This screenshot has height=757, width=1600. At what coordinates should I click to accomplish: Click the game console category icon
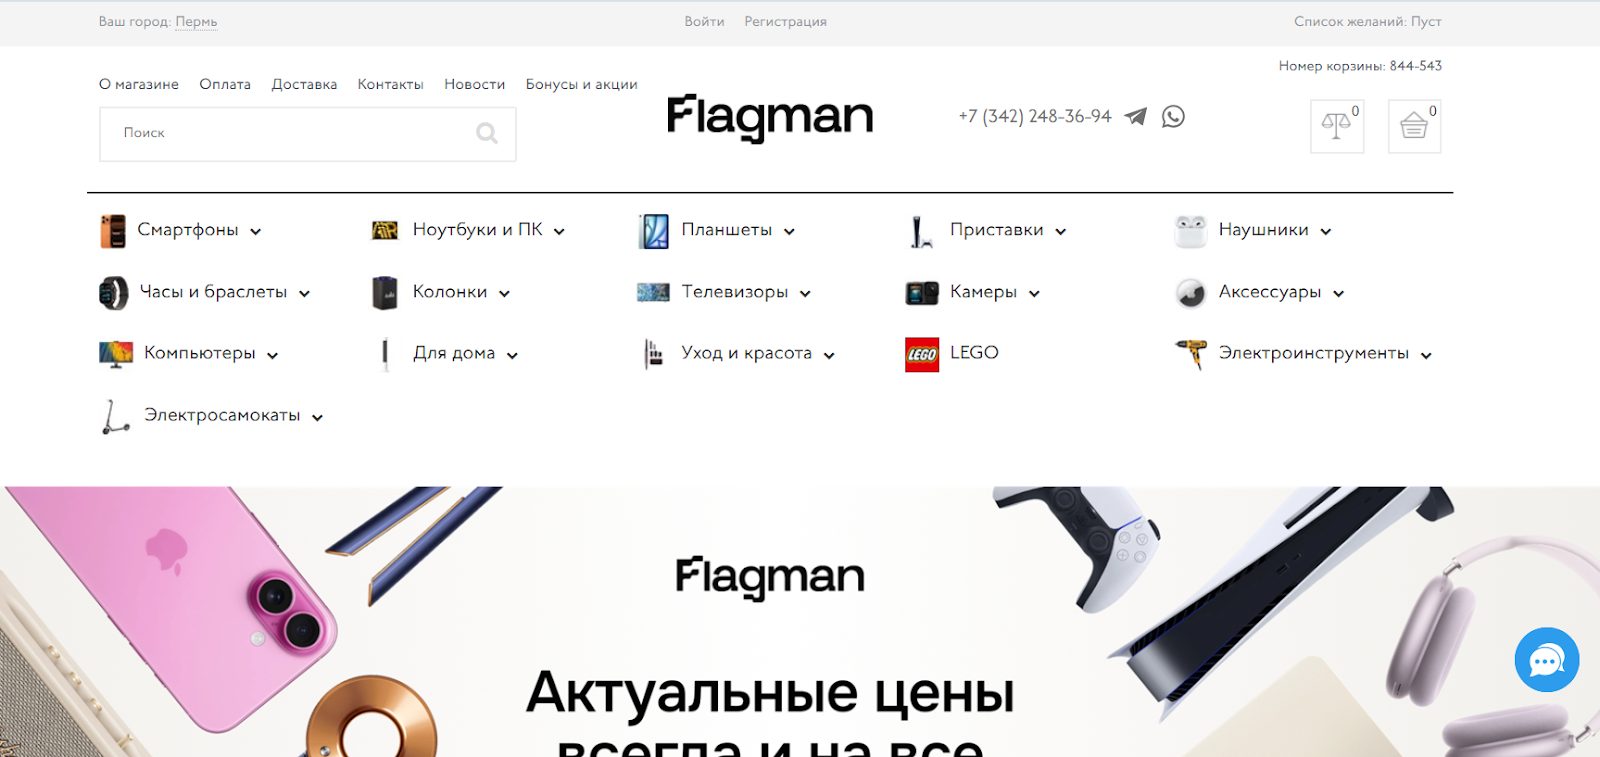point(921,231)
